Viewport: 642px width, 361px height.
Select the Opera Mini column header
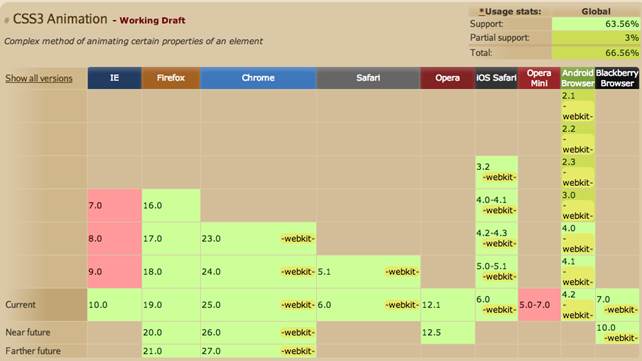[x=539, y=78]
